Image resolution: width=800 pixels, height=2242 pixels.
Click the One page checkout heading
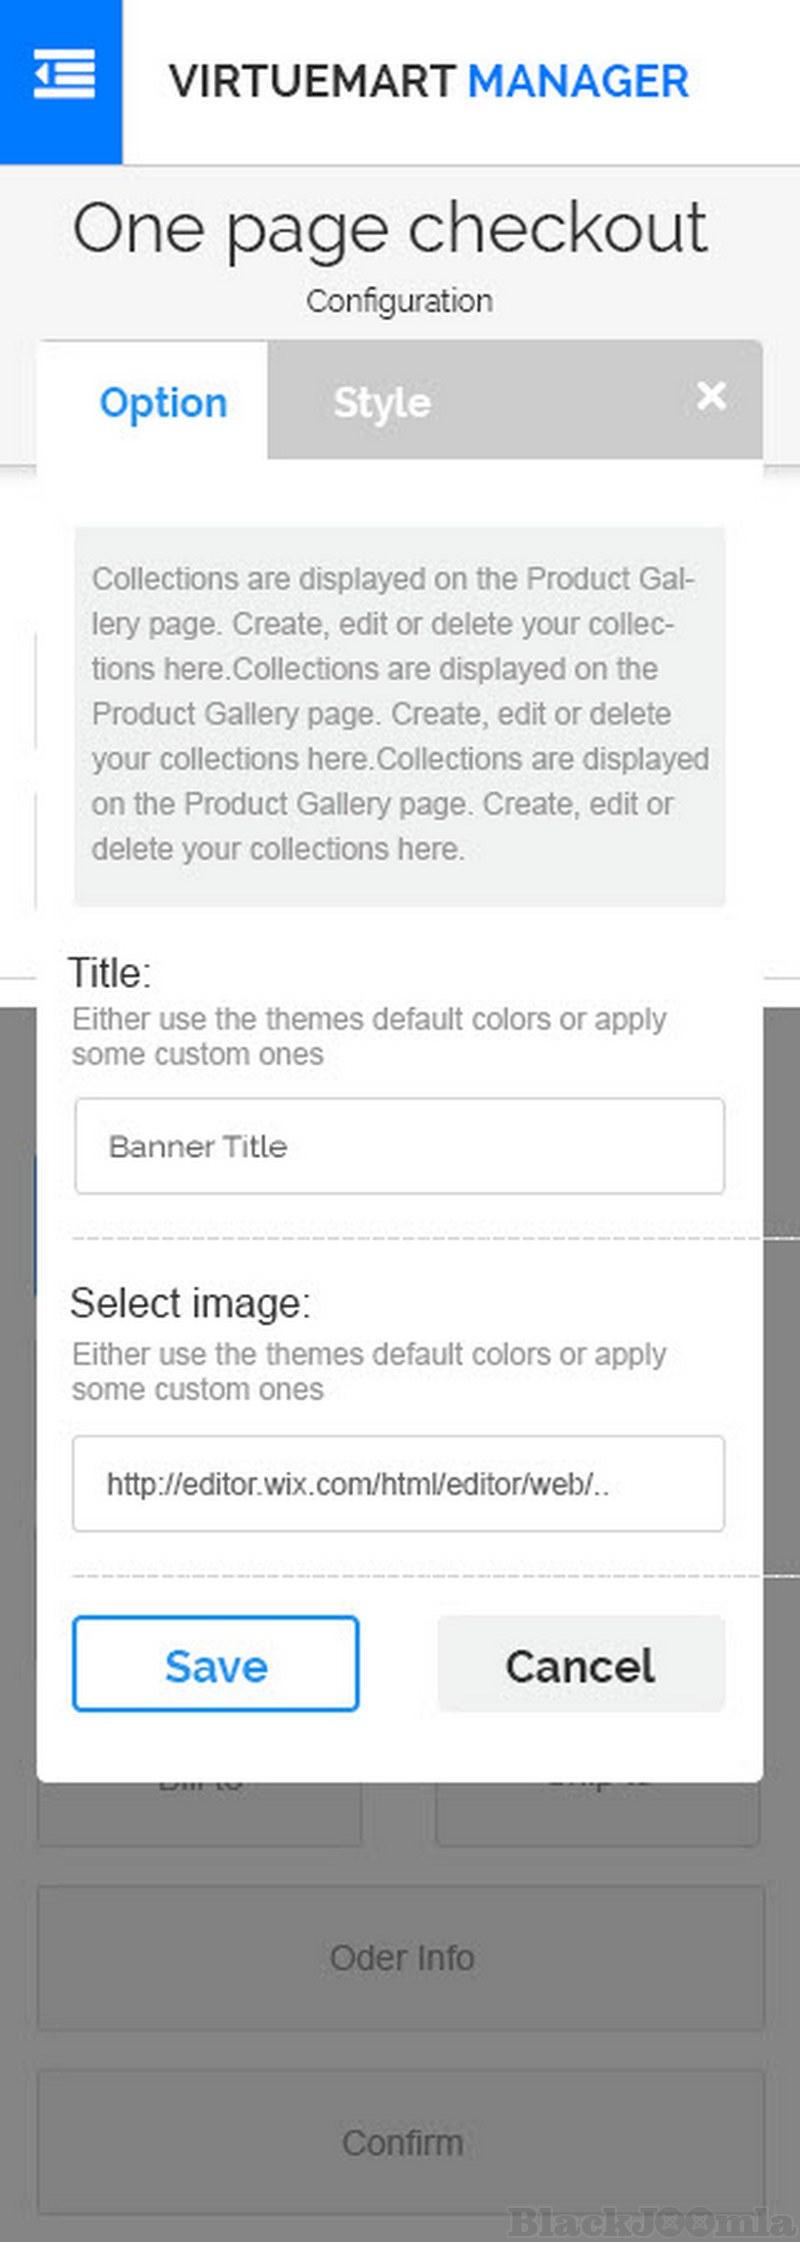pos(390,228)
